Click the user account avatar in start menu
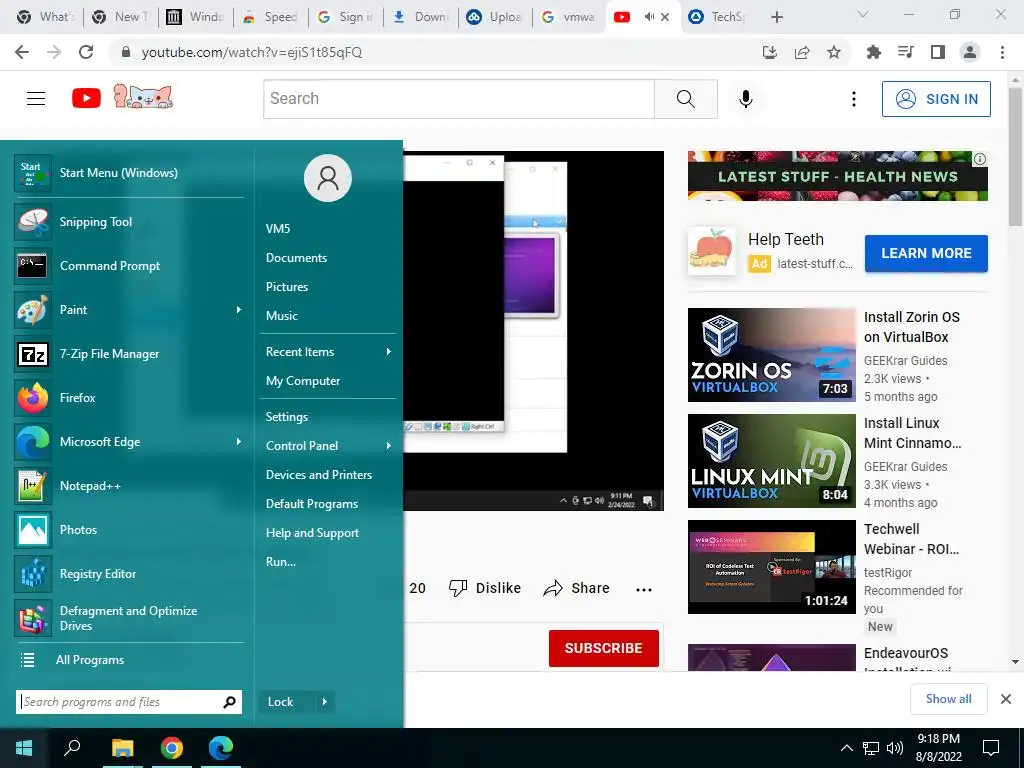Image resolution: width=1024 pixels, height=768 pixels. coord(328,178)
